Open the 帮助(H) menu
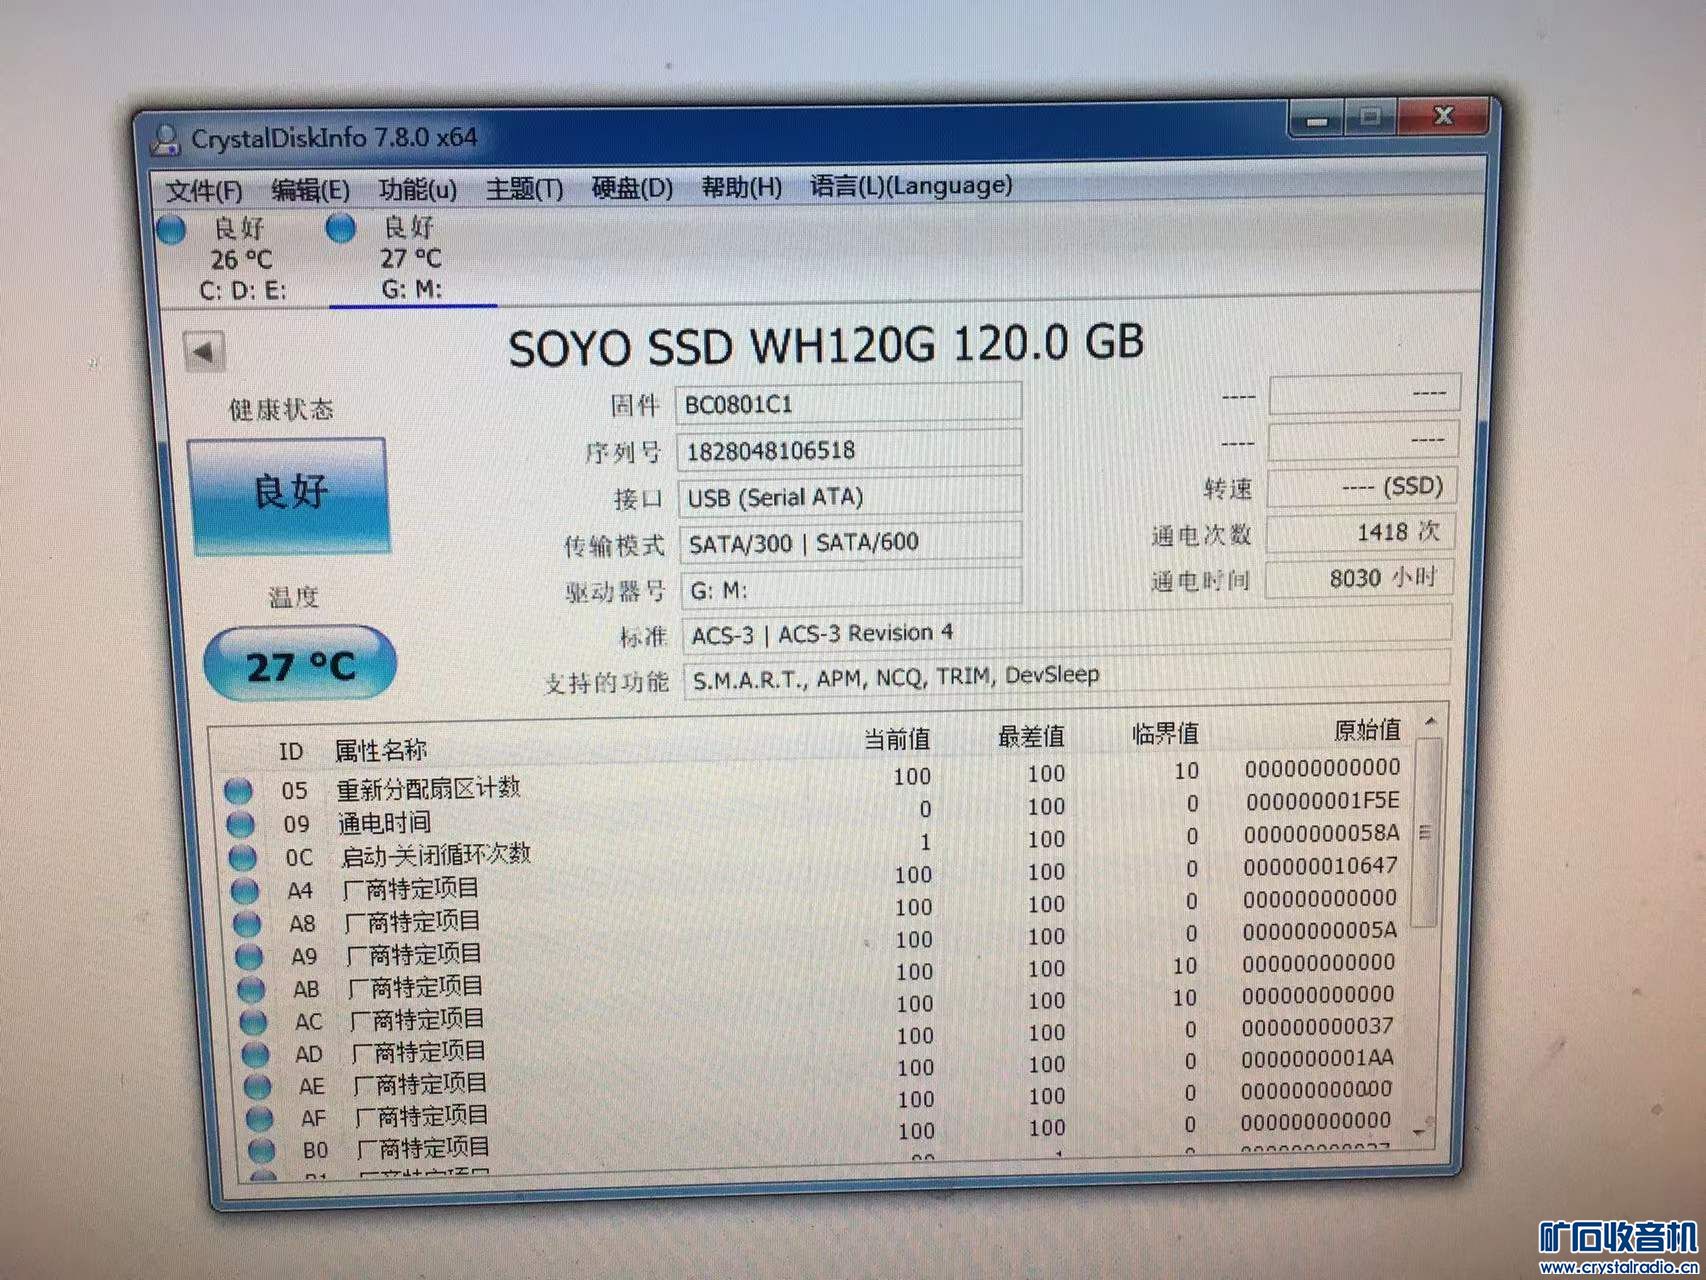 click(741, 186)
